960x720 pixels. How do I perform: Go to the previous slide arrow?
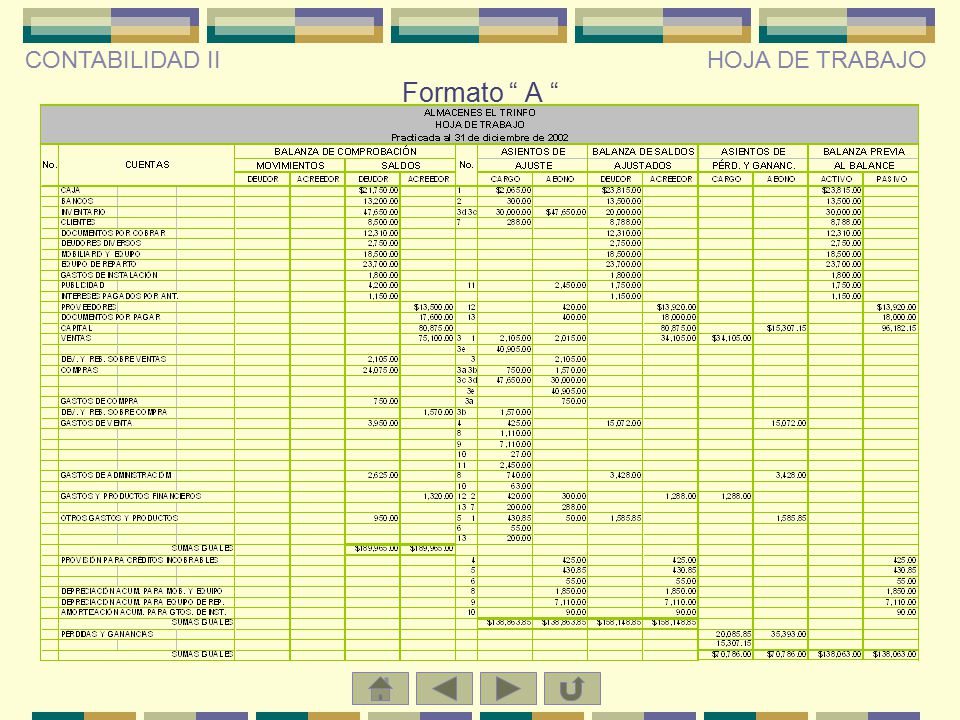444,688
